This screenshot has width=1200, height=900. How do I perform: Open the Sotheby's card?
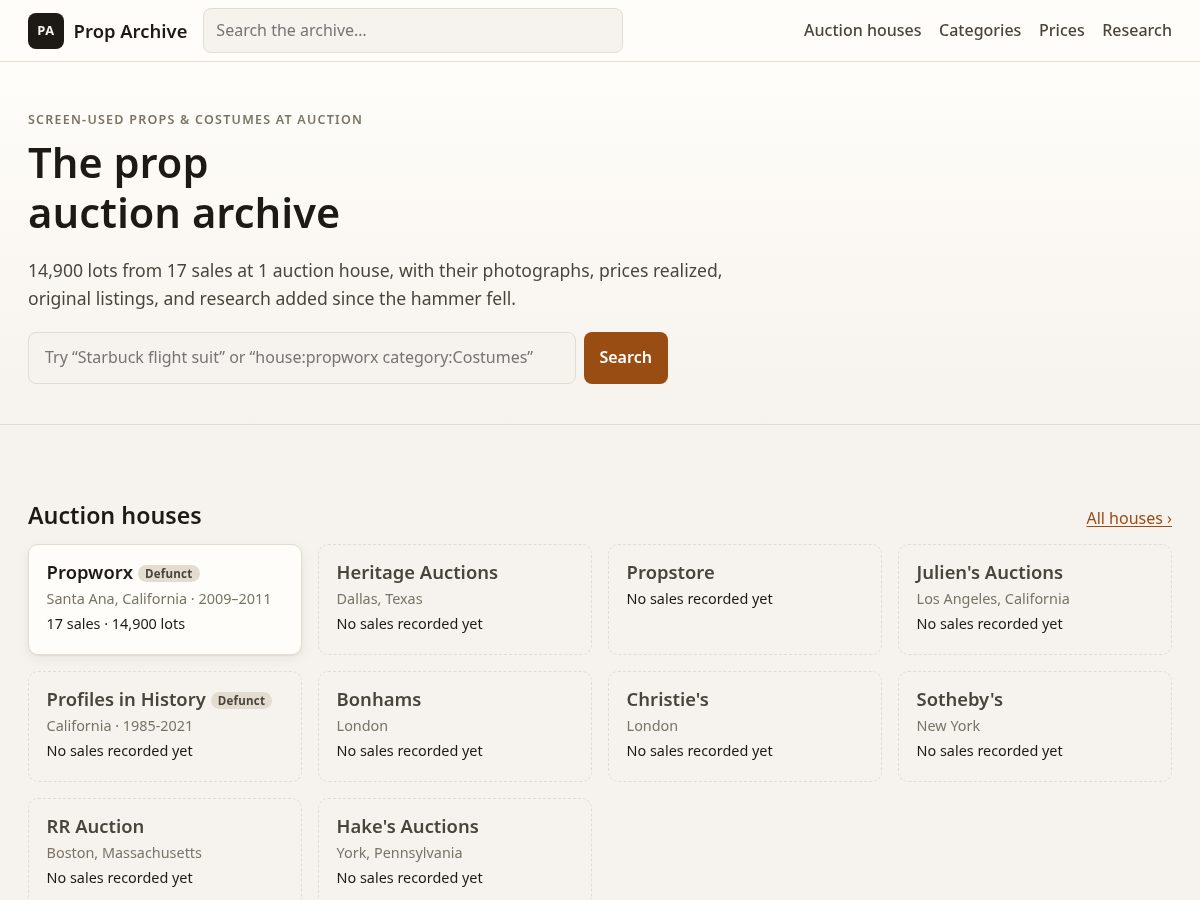point(1035,726)
